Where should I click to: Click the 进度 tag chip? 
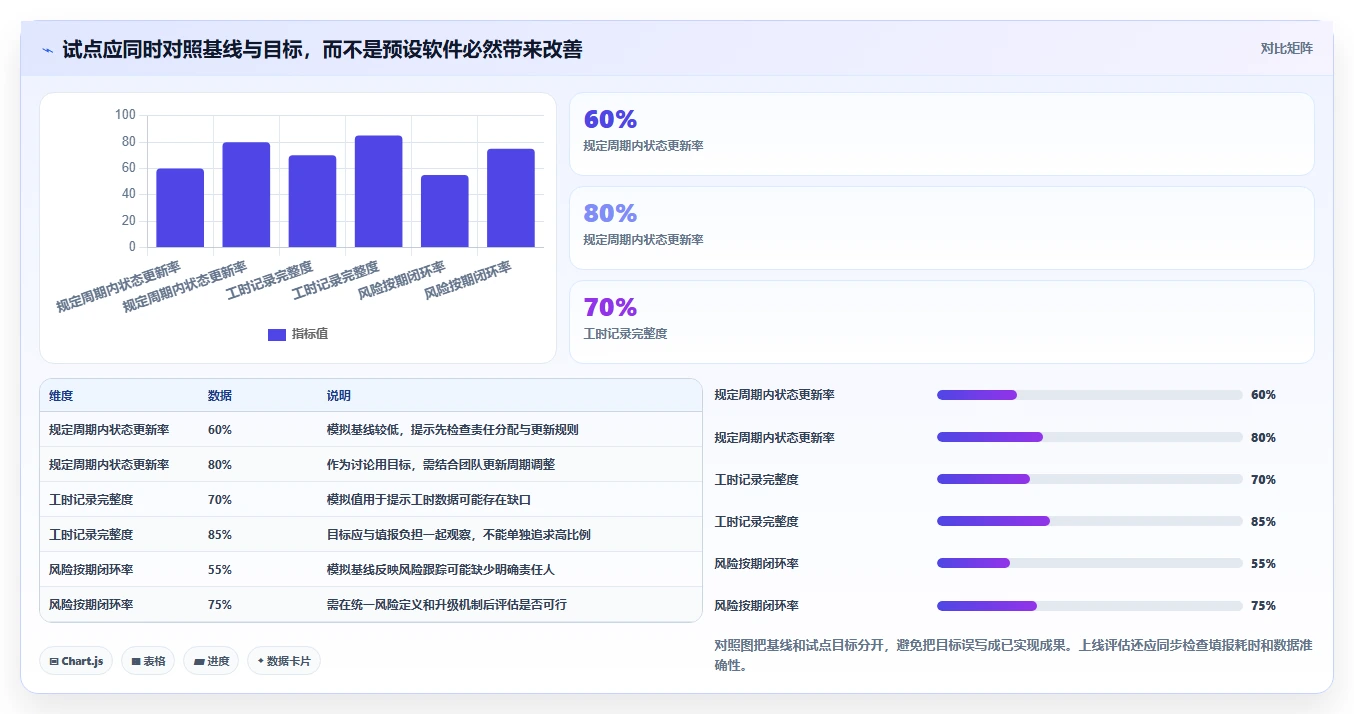coord(211,661)
